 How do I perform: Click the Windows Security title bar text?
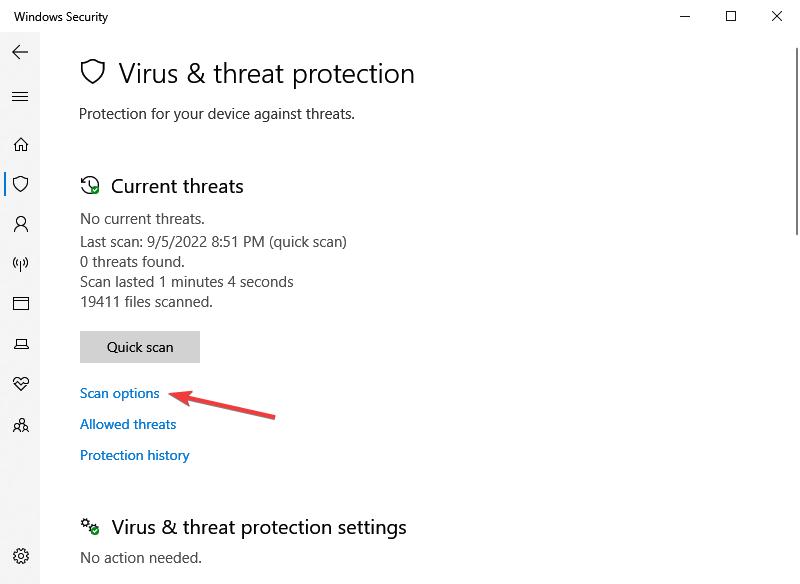click(x=61, y=17)
